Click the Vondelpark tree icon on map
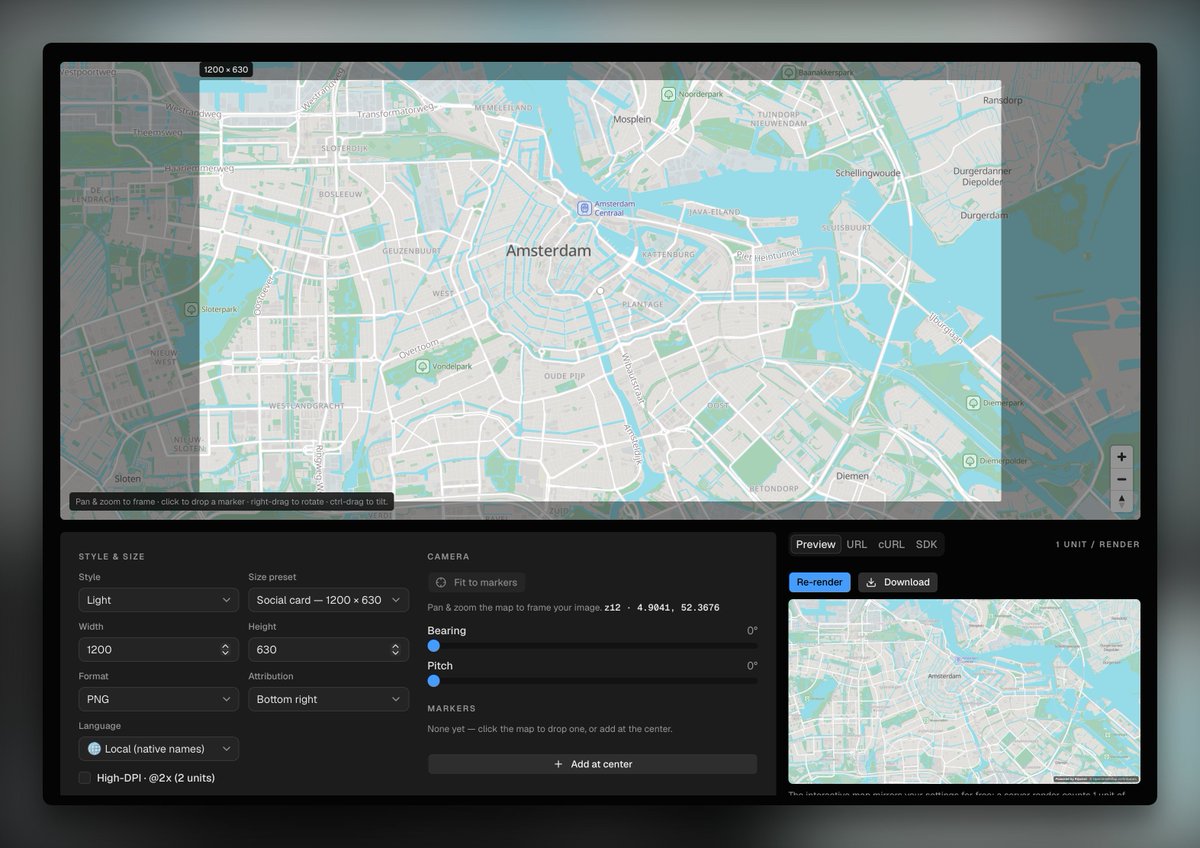Image resolution: width=1200 pixels, height=848 pixels. (422, 367)
